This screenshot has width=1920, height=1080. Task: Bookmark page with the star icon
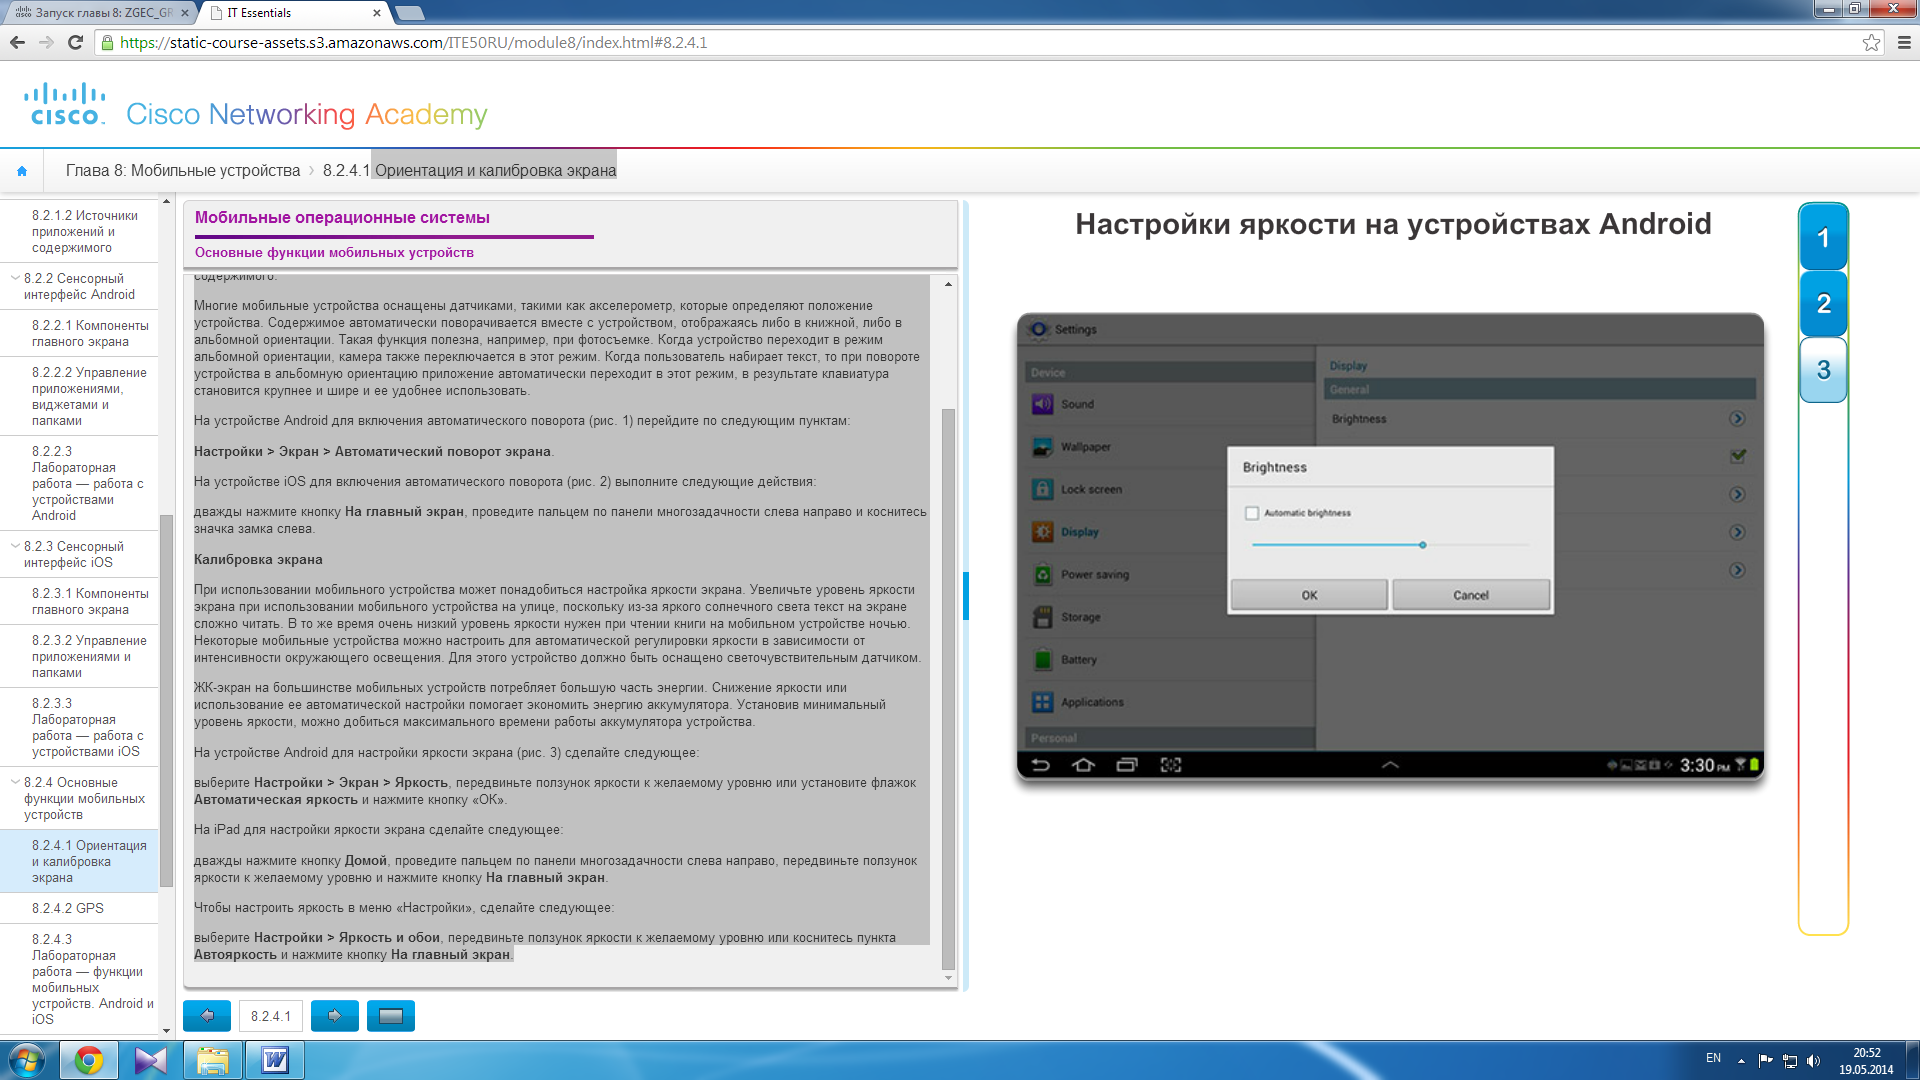point(1871,42)
